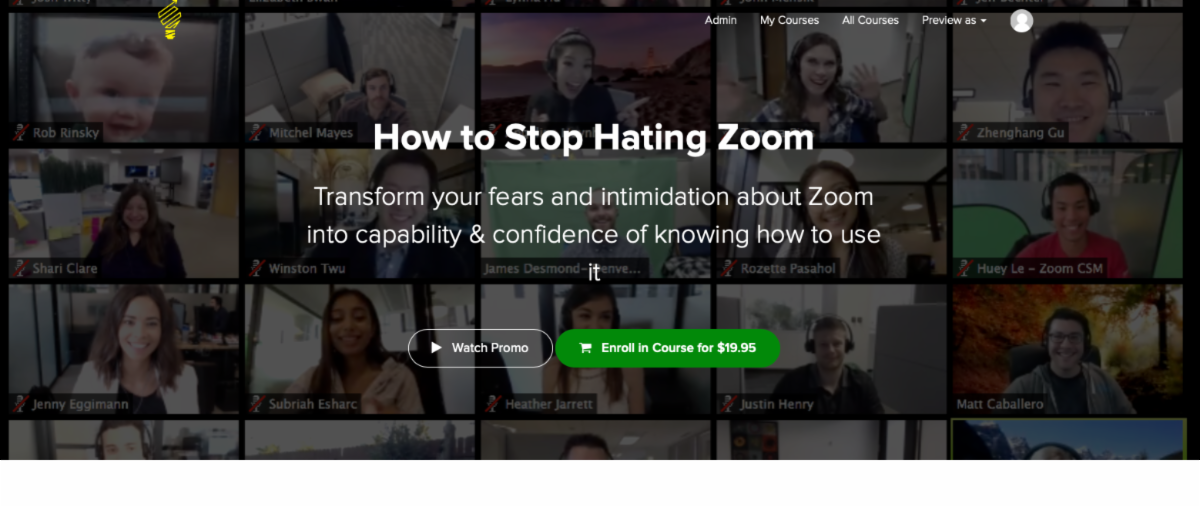This screenshot has height=507, width=1200.
Task: Enroll in Course for $19.95
Action: click(x=668, y=348)
